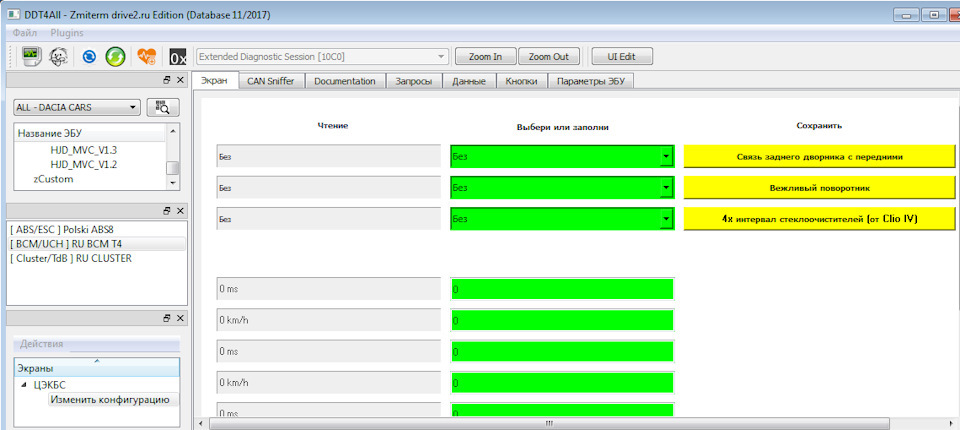Click the monitor diagnostic screen icon
960x430 pixels.
[31, 56]
